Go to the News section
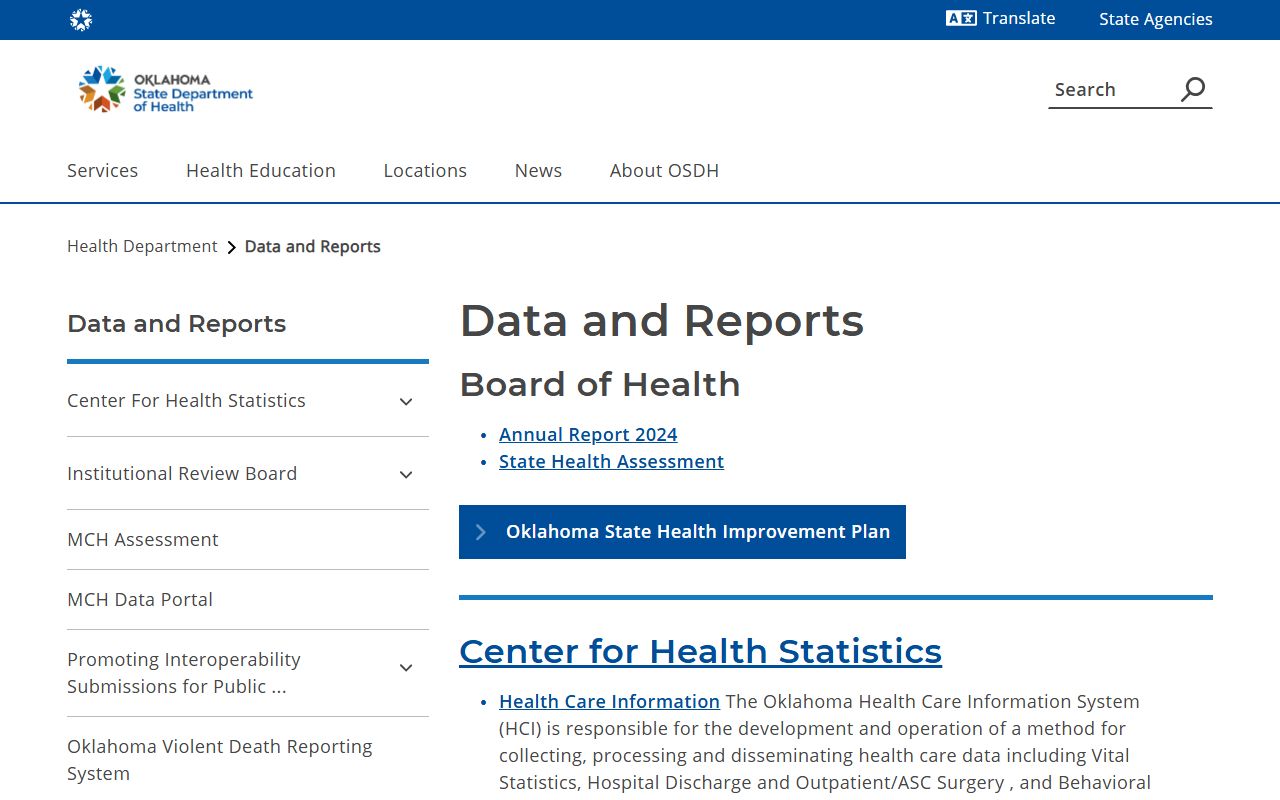Screen dimensions: 1280x800 538,170
